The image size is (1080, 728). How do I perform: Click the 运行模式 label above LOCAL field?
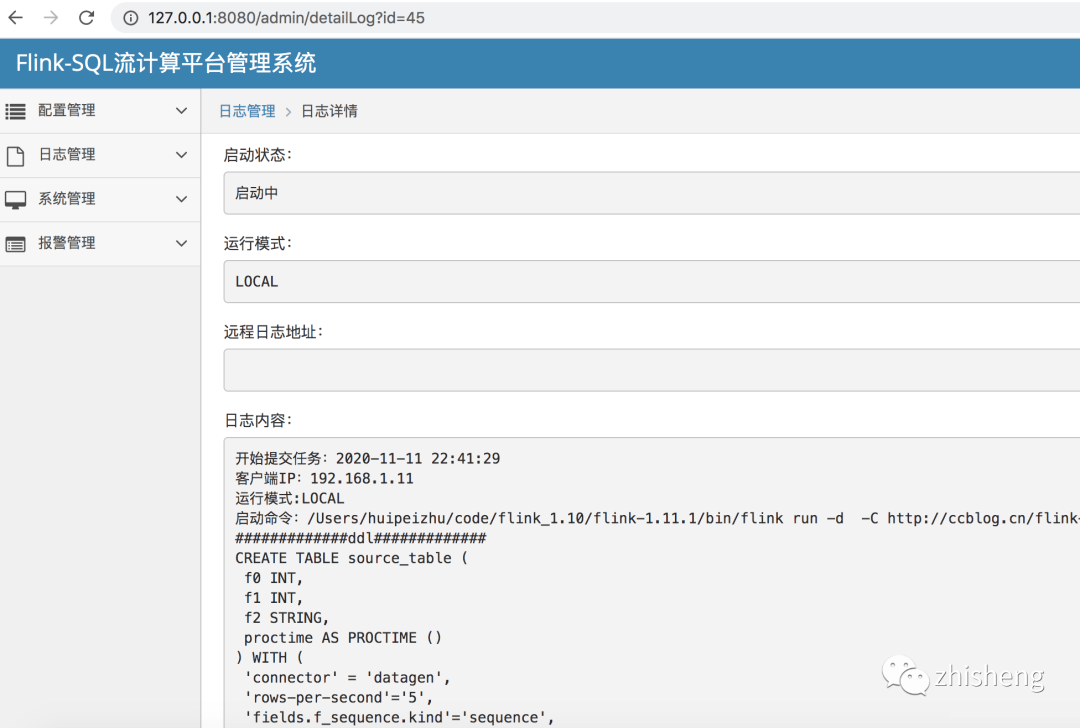pos(258,243)
